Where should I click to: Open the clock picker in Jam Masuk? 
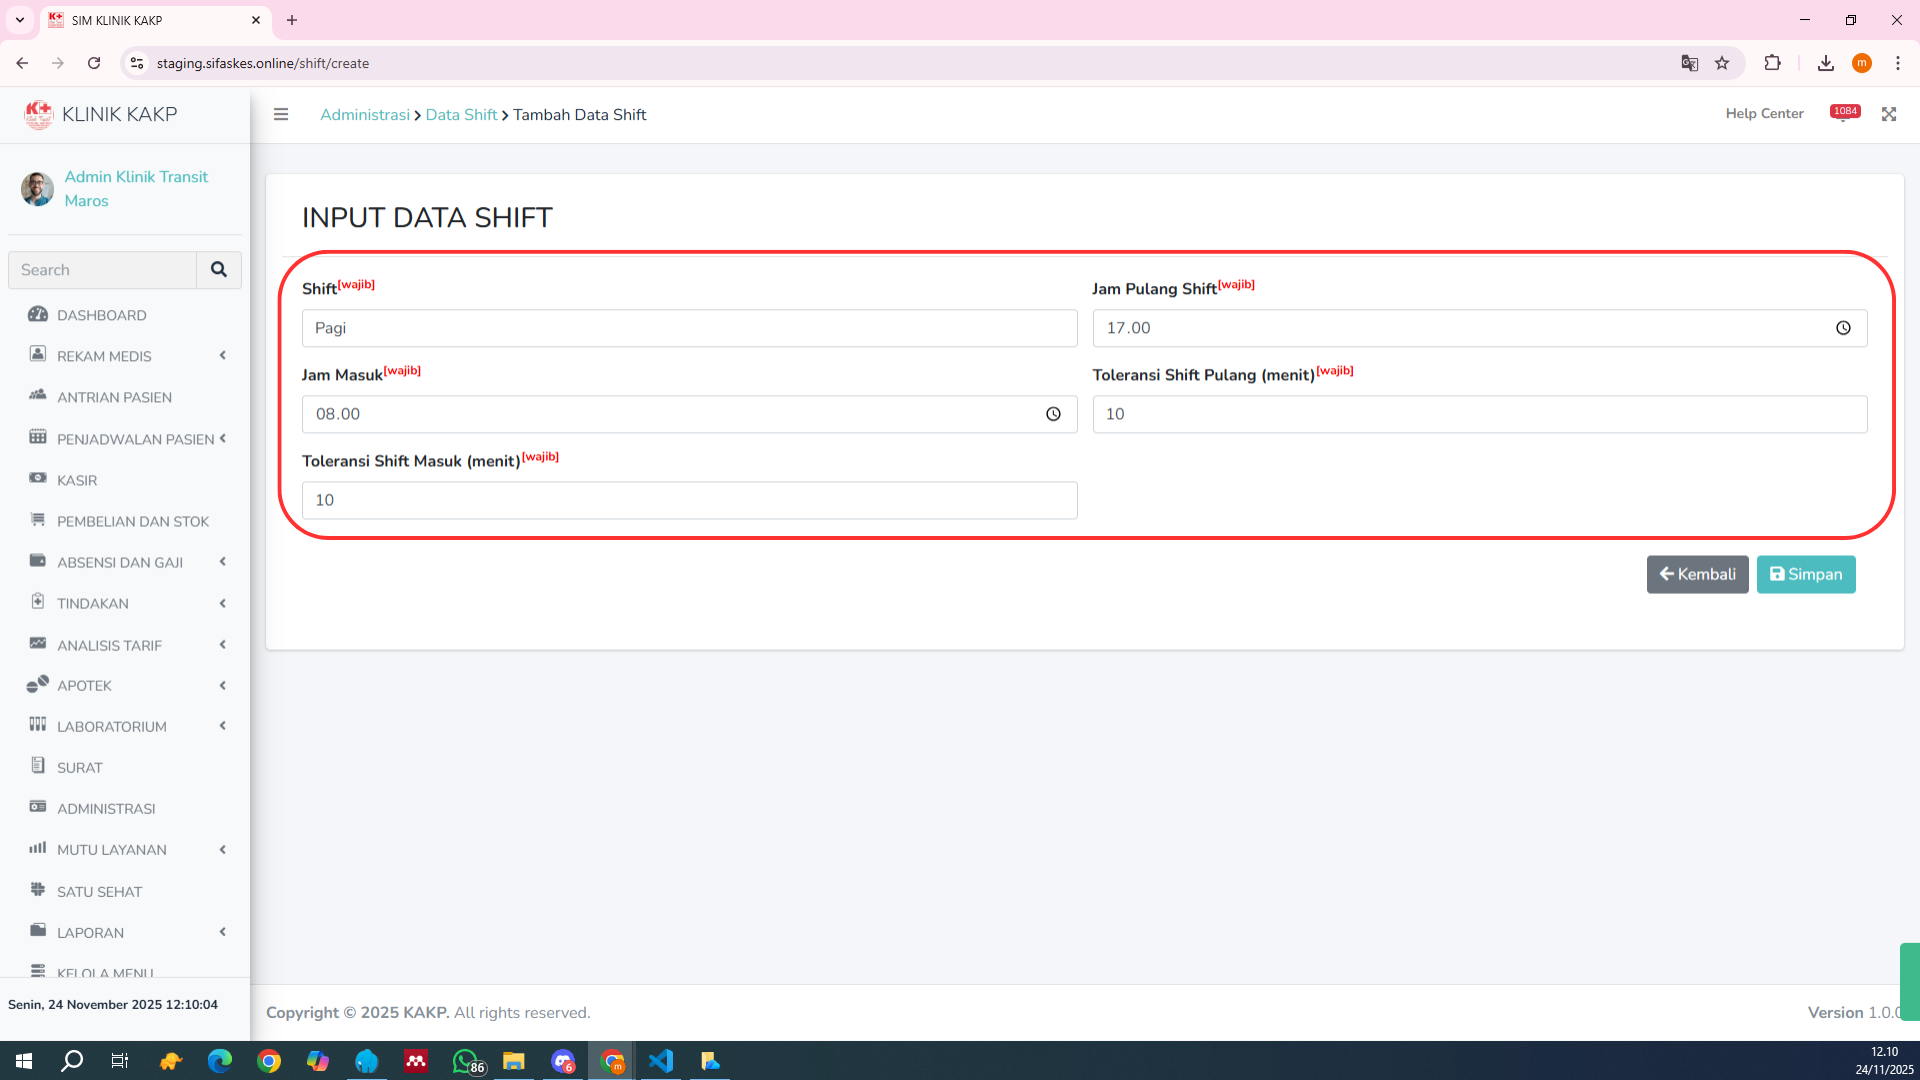tap(1053, 414)
